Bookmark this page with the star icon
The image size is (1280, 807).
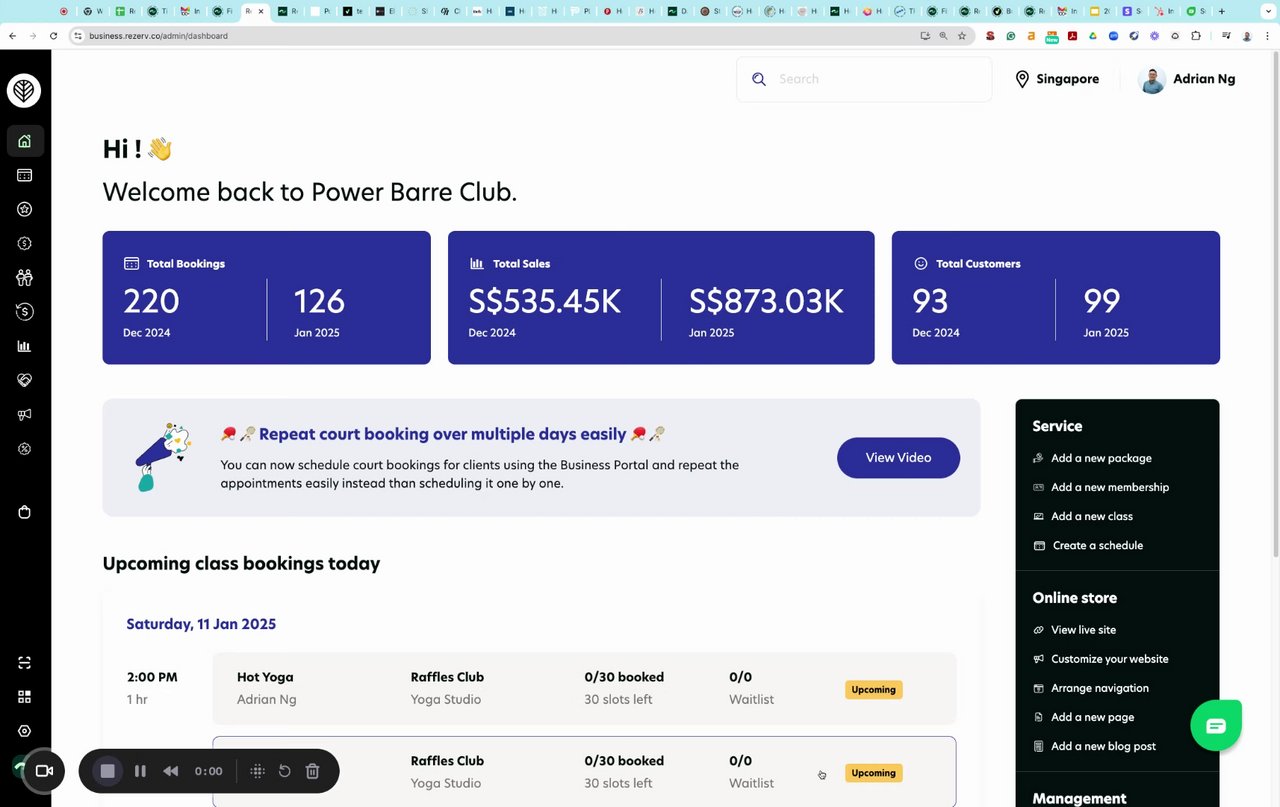pos(962,36)
